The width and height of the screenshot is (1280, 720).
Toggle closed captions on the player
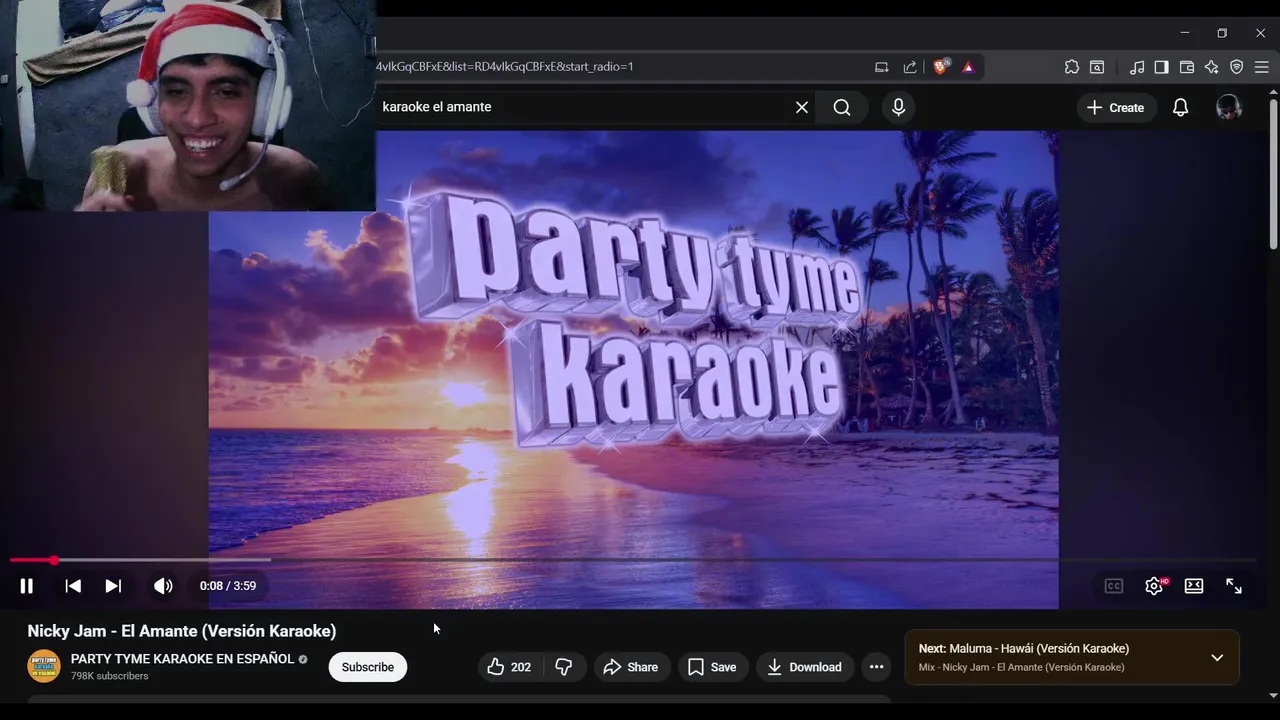point(1114,586)
